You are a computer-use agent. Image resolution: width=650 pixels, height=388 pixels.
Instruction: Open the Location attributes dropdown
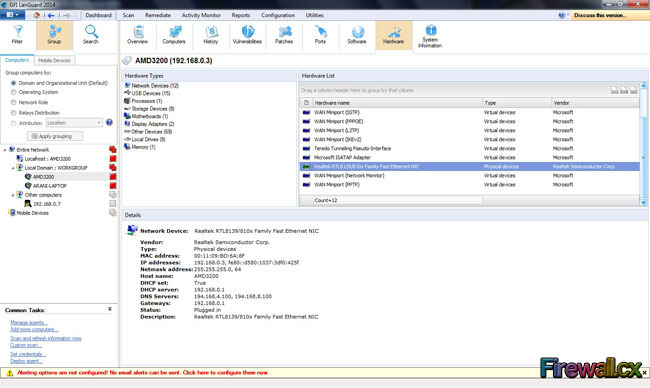tap(74, 123)
